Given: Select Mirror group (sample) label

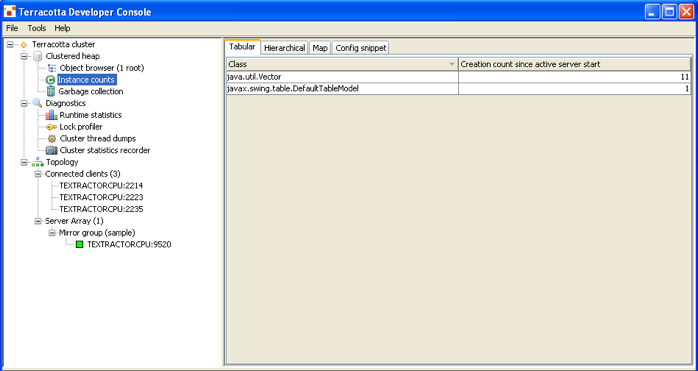Looking at the screenshot, I should pyautogui.click(x=97, y=233).
